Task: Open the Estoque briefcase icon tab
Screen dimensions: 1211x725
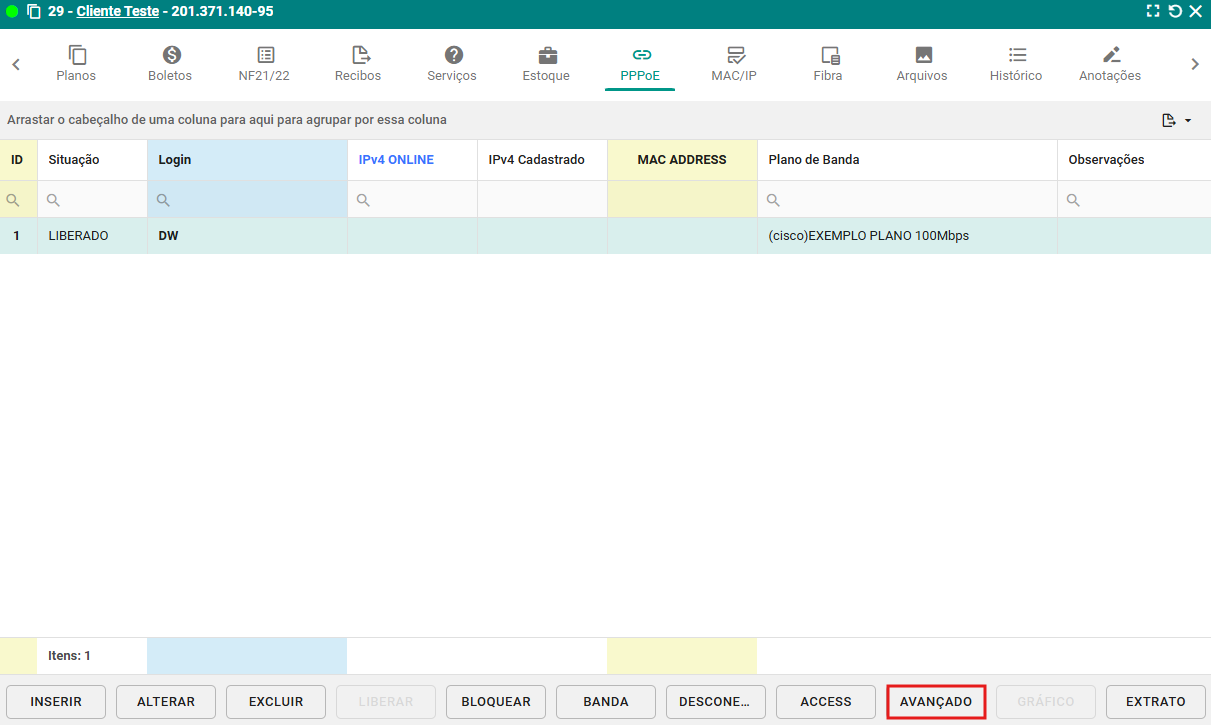Action: pyautogui.click(x=546, y=55)
